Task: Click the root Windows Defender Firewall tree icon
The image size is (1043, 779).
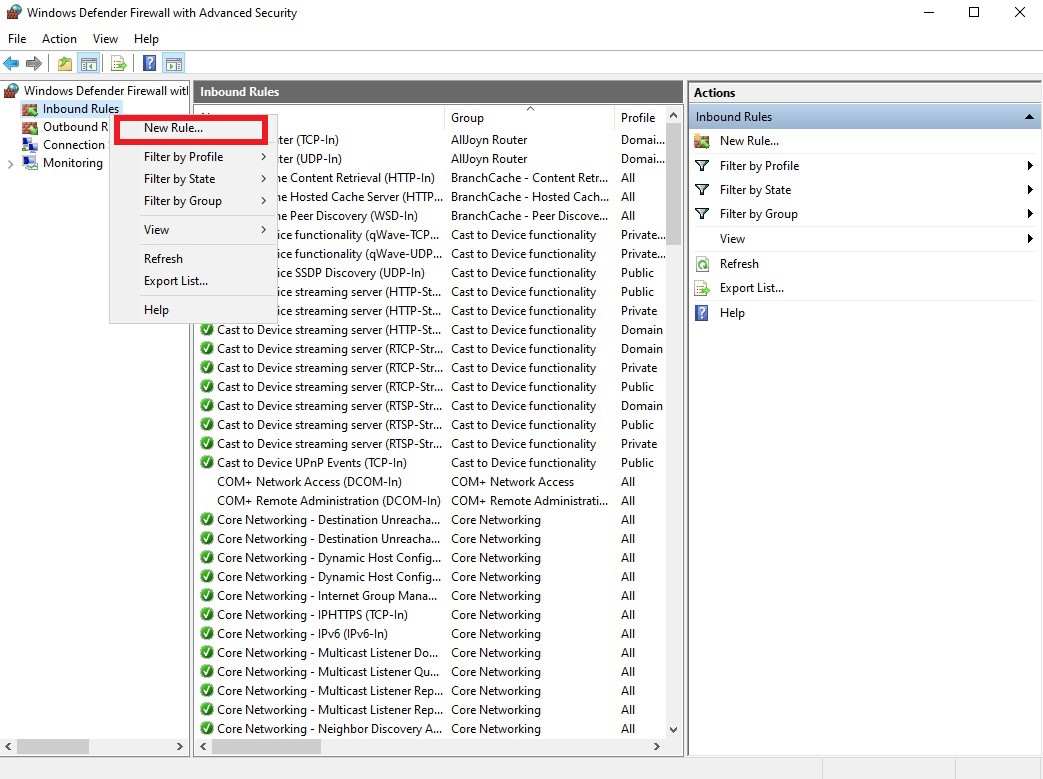Action: (x=12, y=90)
